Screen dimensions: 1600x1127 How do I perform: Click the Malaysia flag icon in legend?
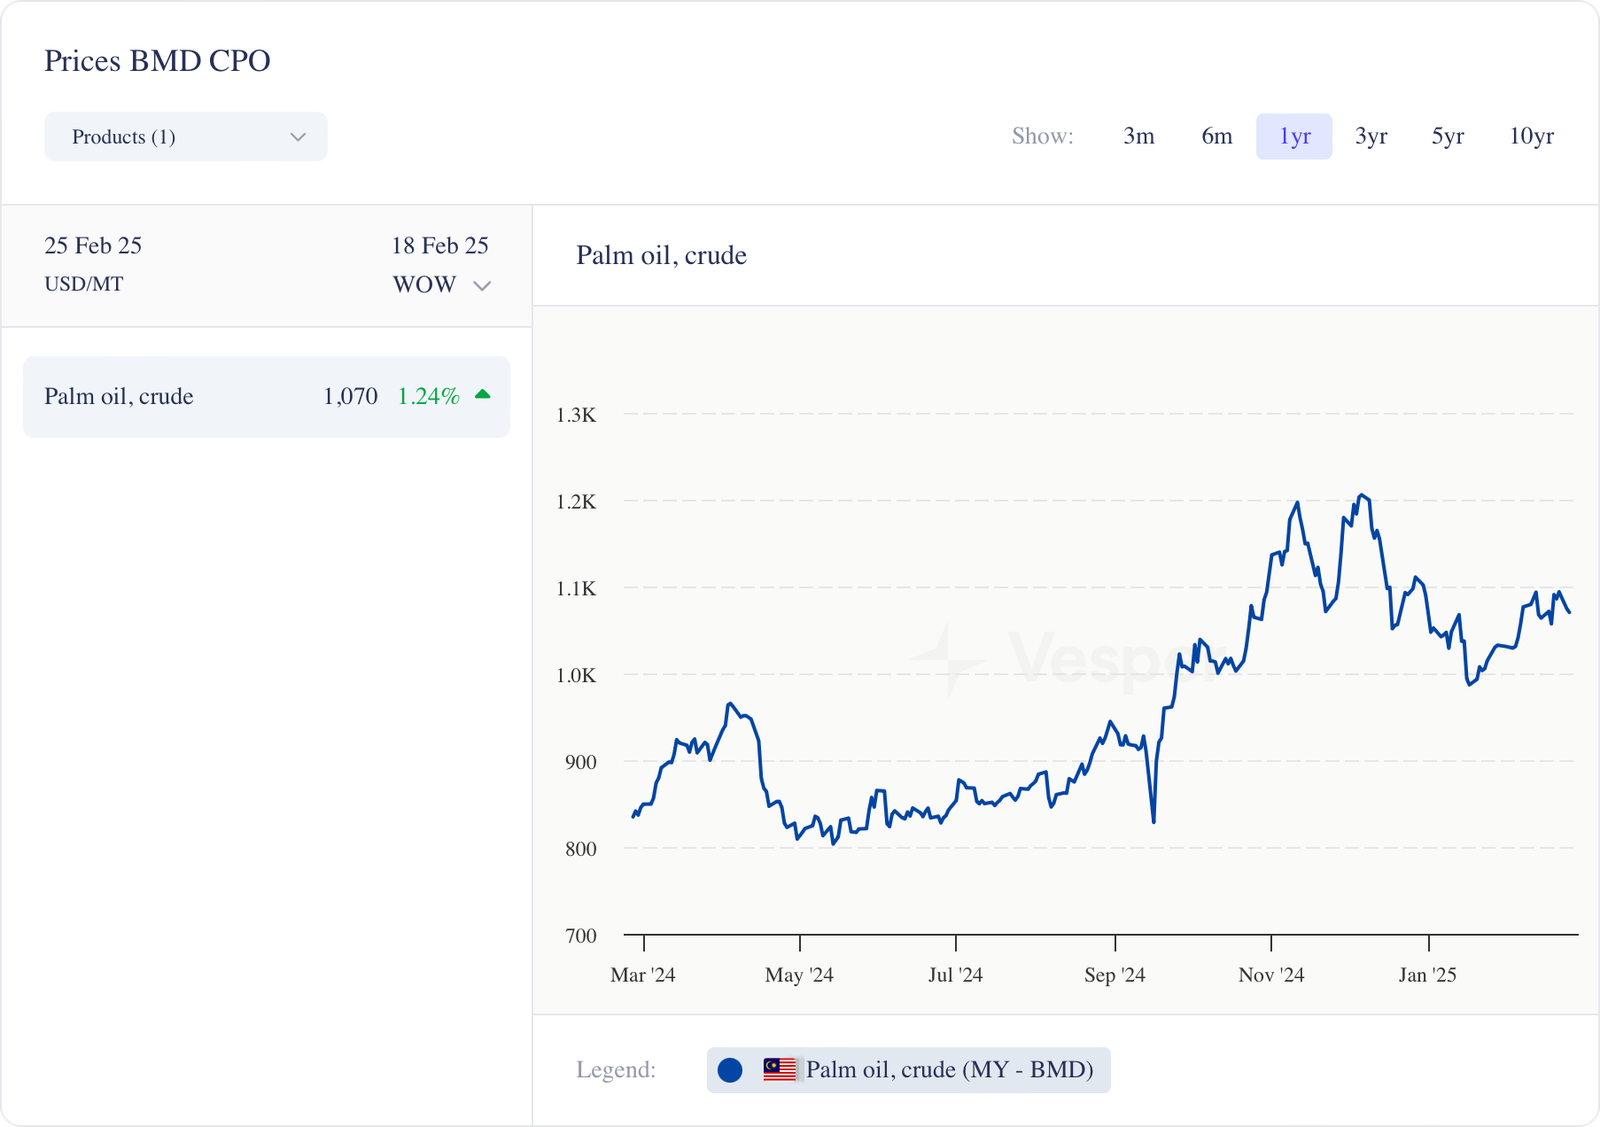(779, 1070)
